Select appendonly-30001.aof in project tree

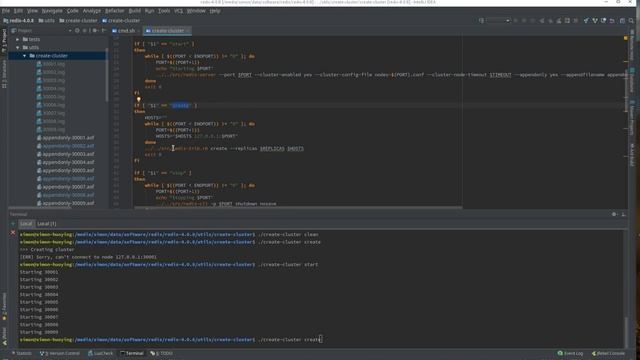(x=65, y=138)
